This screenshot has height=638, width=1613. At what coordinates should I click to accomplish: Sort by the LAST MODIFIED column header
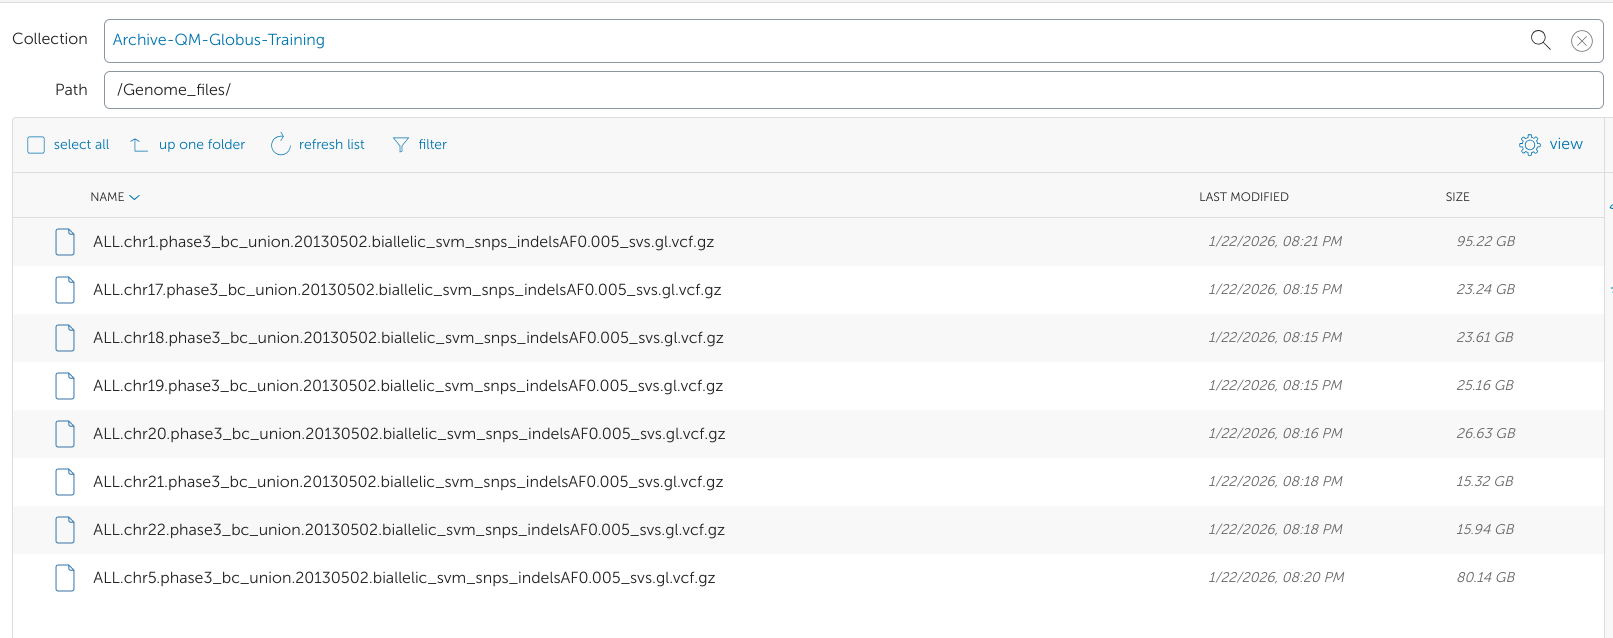[1243, 197]
